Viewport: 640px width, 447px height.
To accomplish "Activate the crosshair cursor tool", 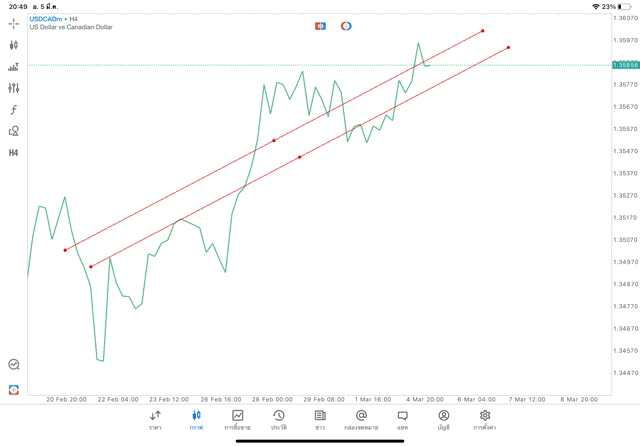I will [14, 23].
